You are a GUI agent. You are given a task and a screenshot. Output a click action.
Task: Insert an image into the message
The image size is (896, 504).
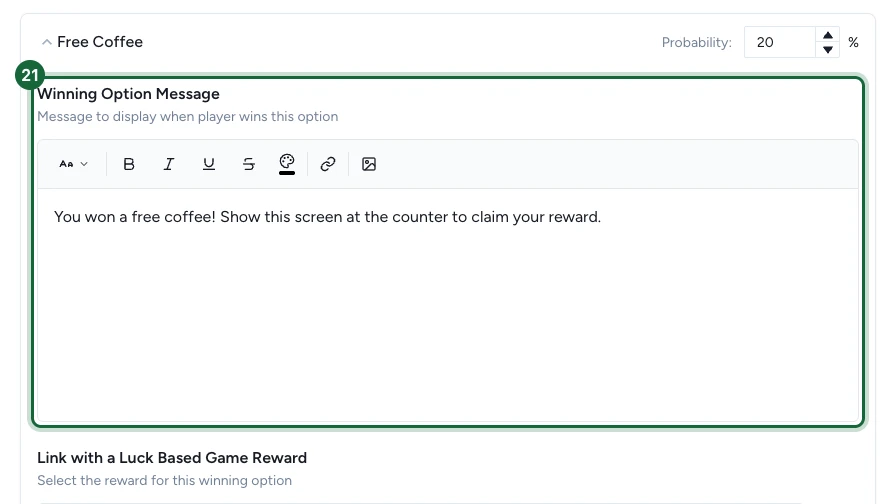[369, 165]
